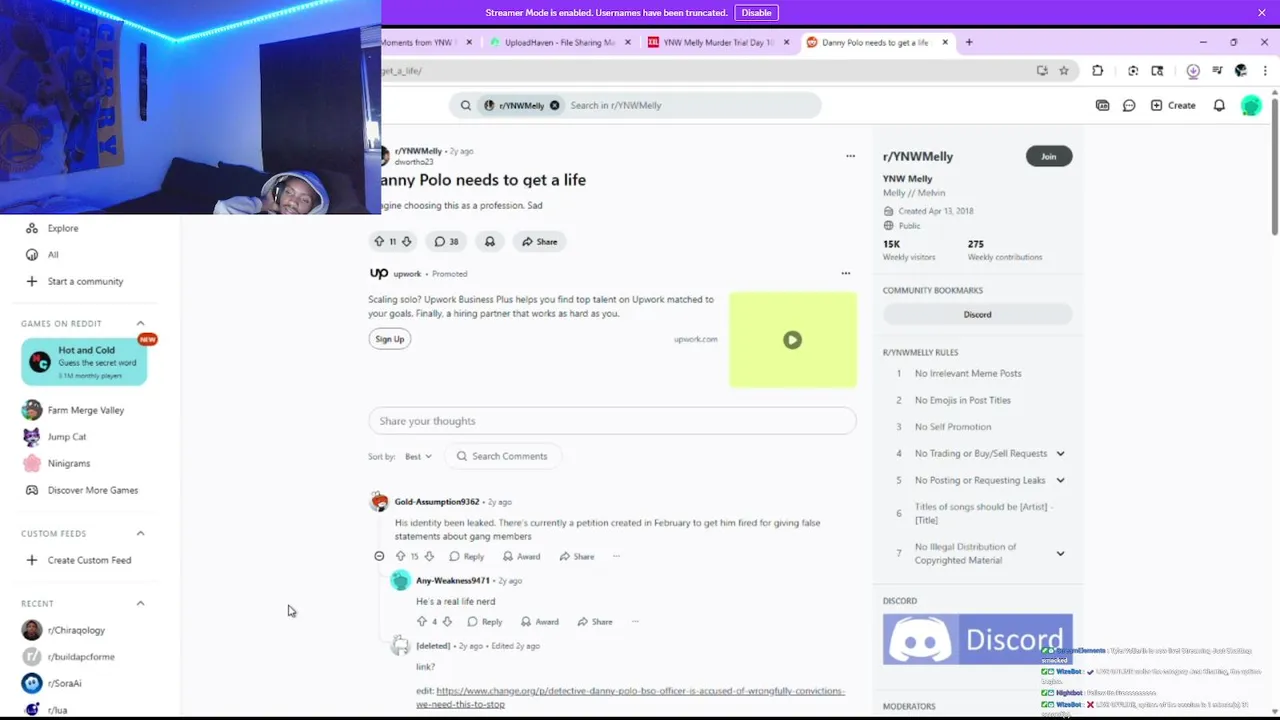Collapse the Games on Reddit section
This screenshot has width=1280, height=720.
pos(140,323)
